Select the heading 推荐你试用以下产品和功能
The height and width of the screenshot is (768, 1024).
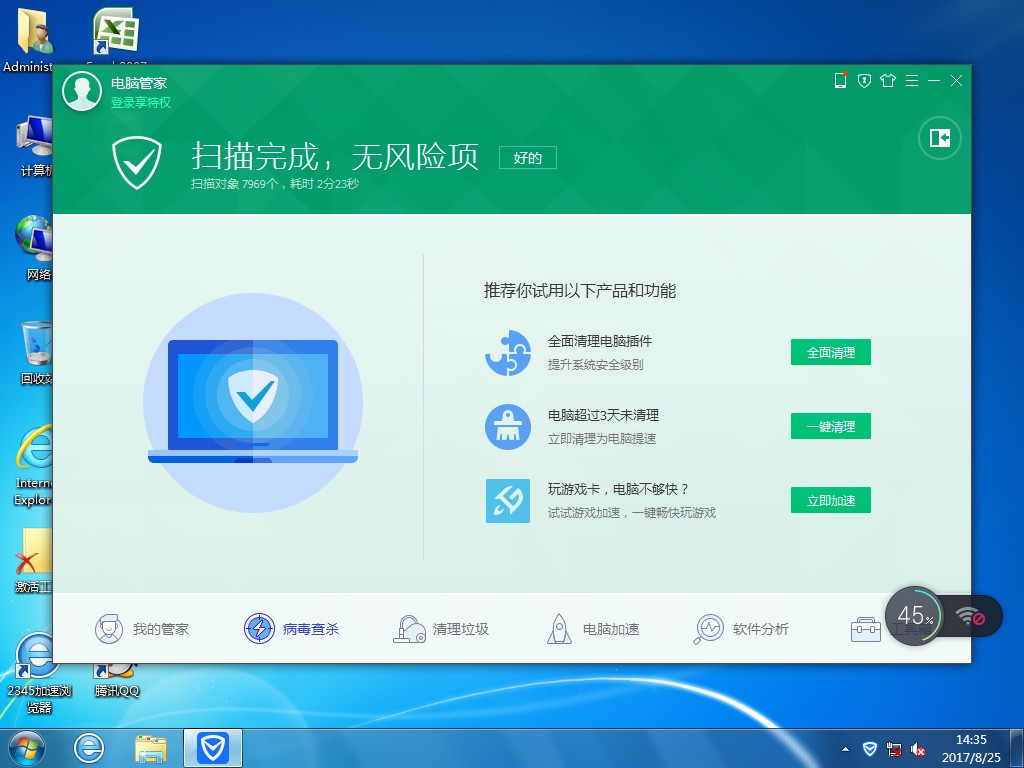(579, 291)
